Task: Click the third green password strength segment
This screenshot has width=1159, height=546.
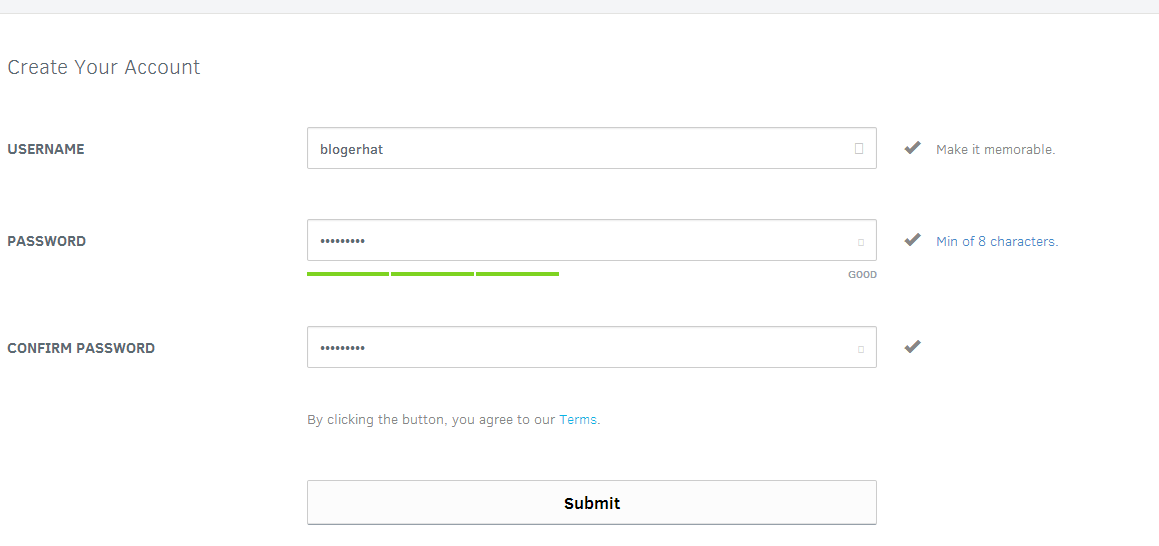Action: (517, 274)
